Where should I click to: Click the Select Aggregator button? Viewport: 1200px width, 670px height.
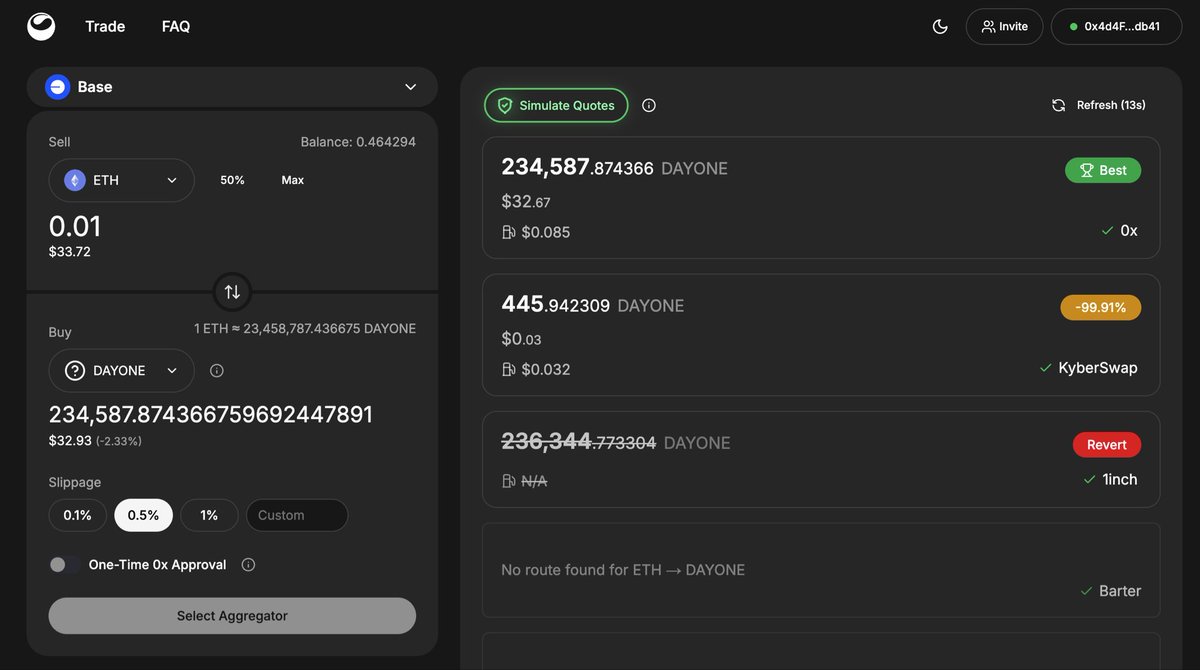click(232, 616)
